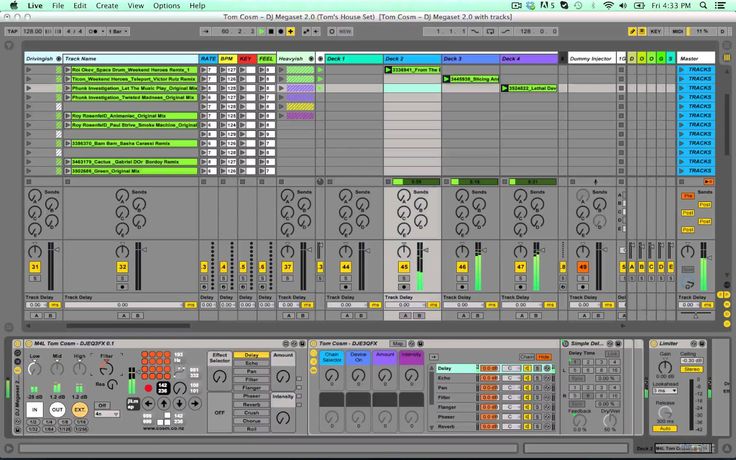Select the Deck 1 track header

[354, 59]
